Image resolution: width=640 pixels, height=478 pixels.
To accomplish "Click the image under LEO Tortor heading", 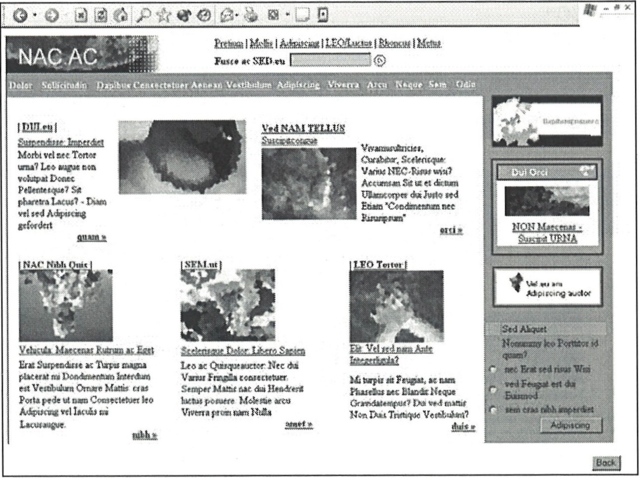I will point(397,306).
